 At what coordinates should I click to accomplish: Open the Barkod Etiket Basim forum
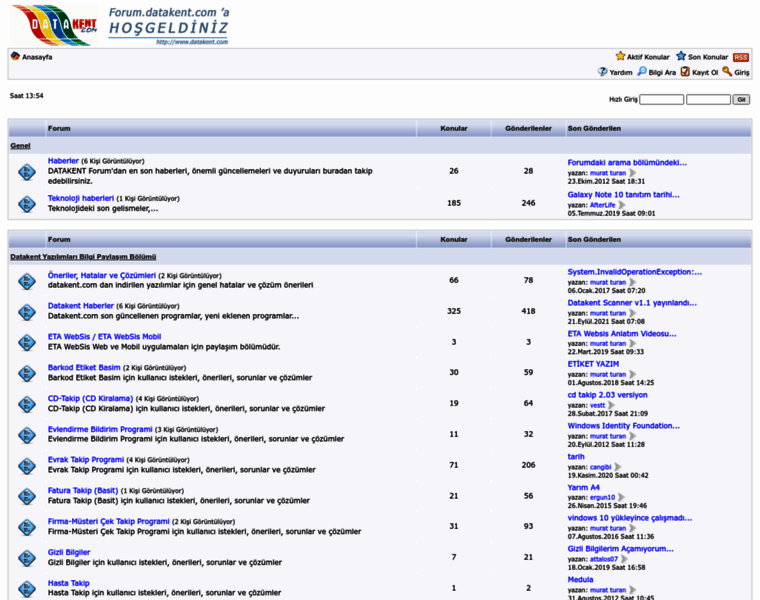[84, 367]
